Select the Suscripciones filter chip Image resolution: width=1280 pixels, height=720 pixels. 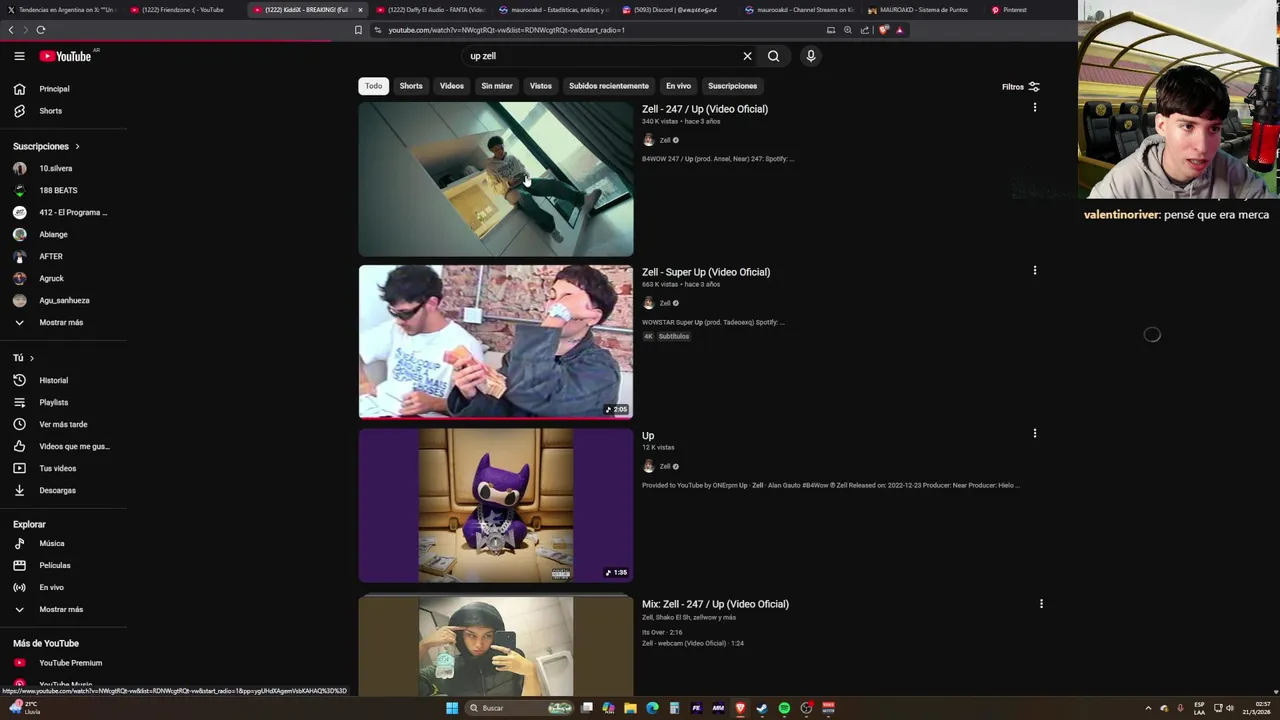733,86
